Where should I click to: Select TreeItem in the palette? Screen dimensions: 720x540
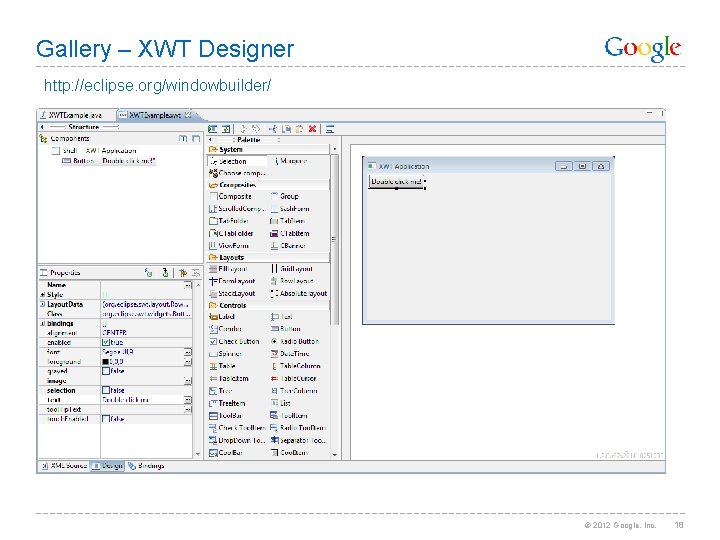click(227, 403)
